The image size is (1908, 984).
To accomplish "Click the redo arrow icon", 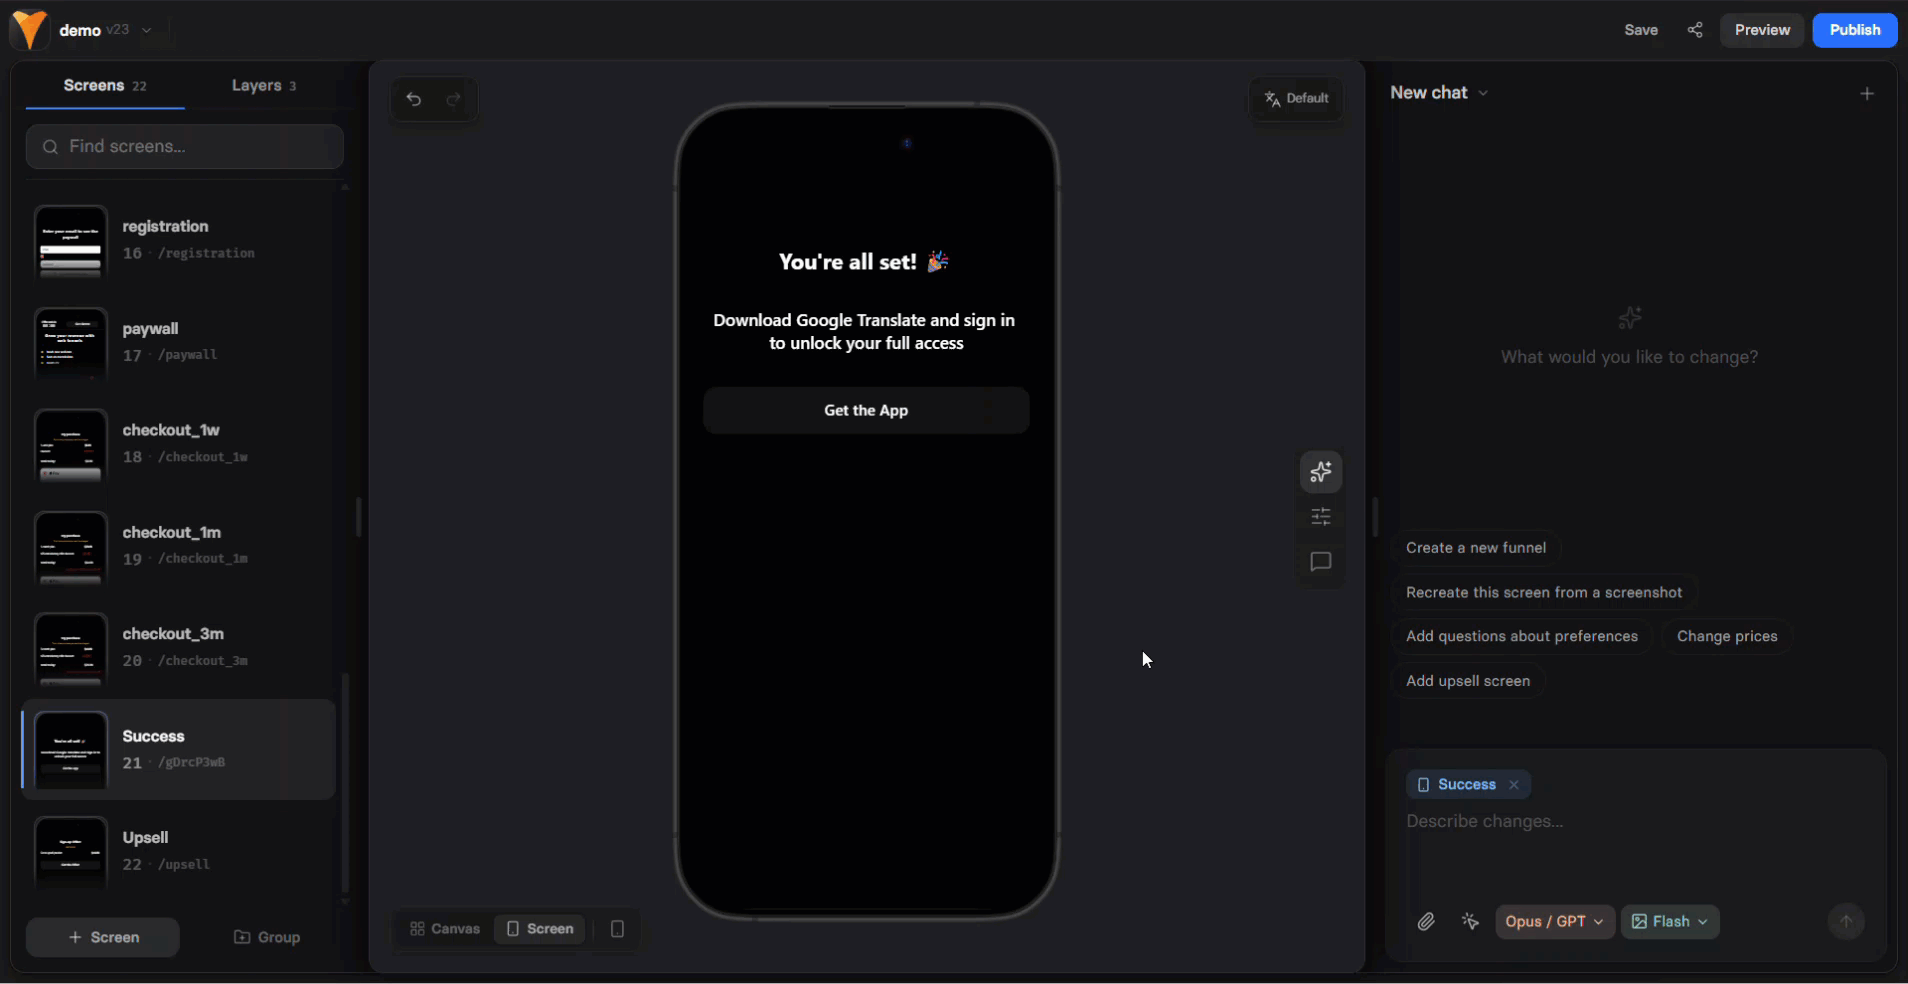I will [454, 99].
